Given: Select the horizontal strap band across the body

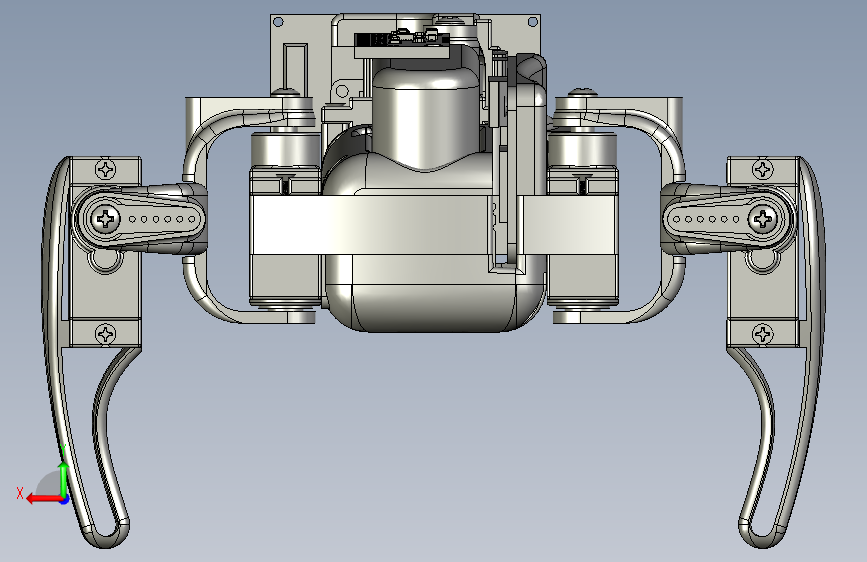Looking at the screenshot, I should [369, 225].
